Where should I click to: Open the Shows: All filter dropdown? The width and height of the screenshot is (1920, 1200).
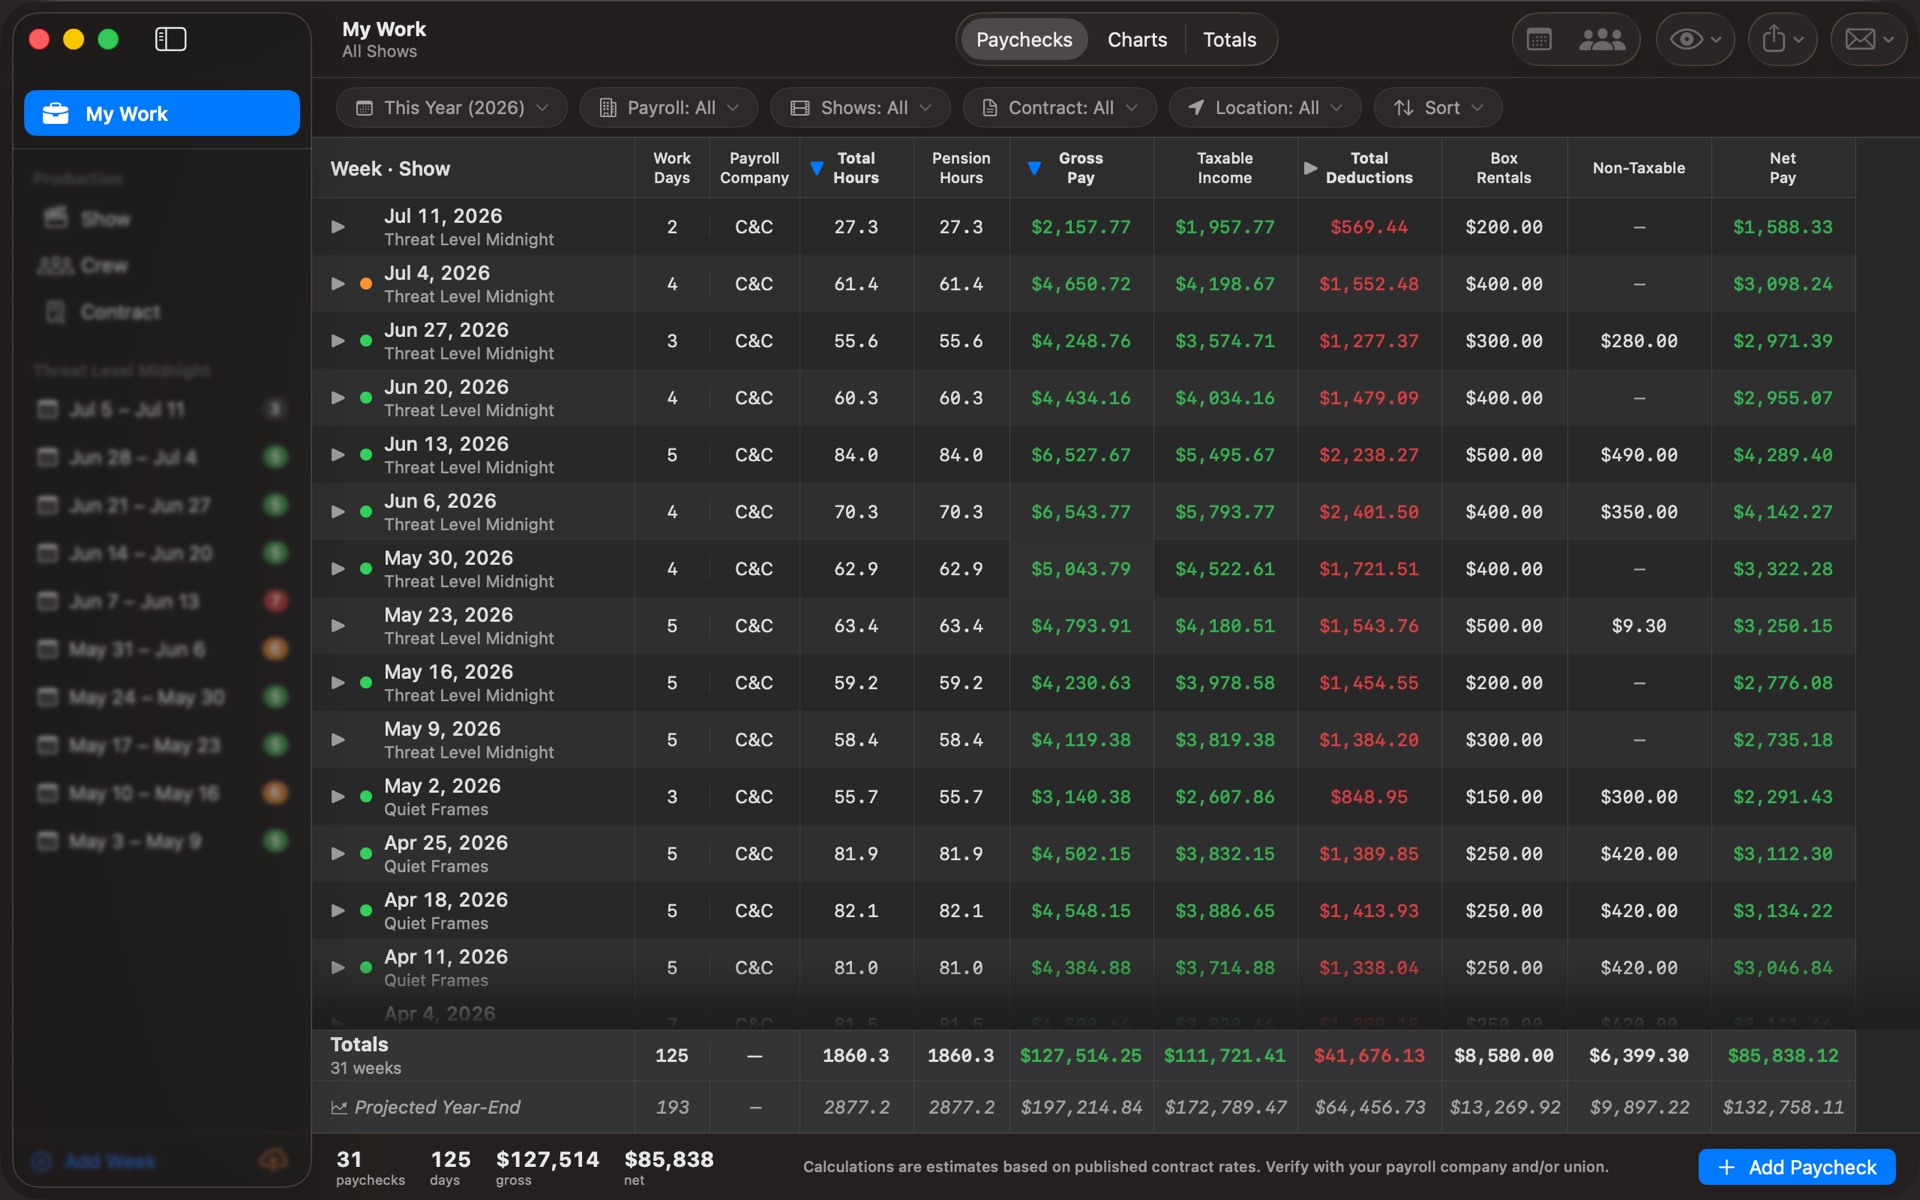tap(860, 107)
